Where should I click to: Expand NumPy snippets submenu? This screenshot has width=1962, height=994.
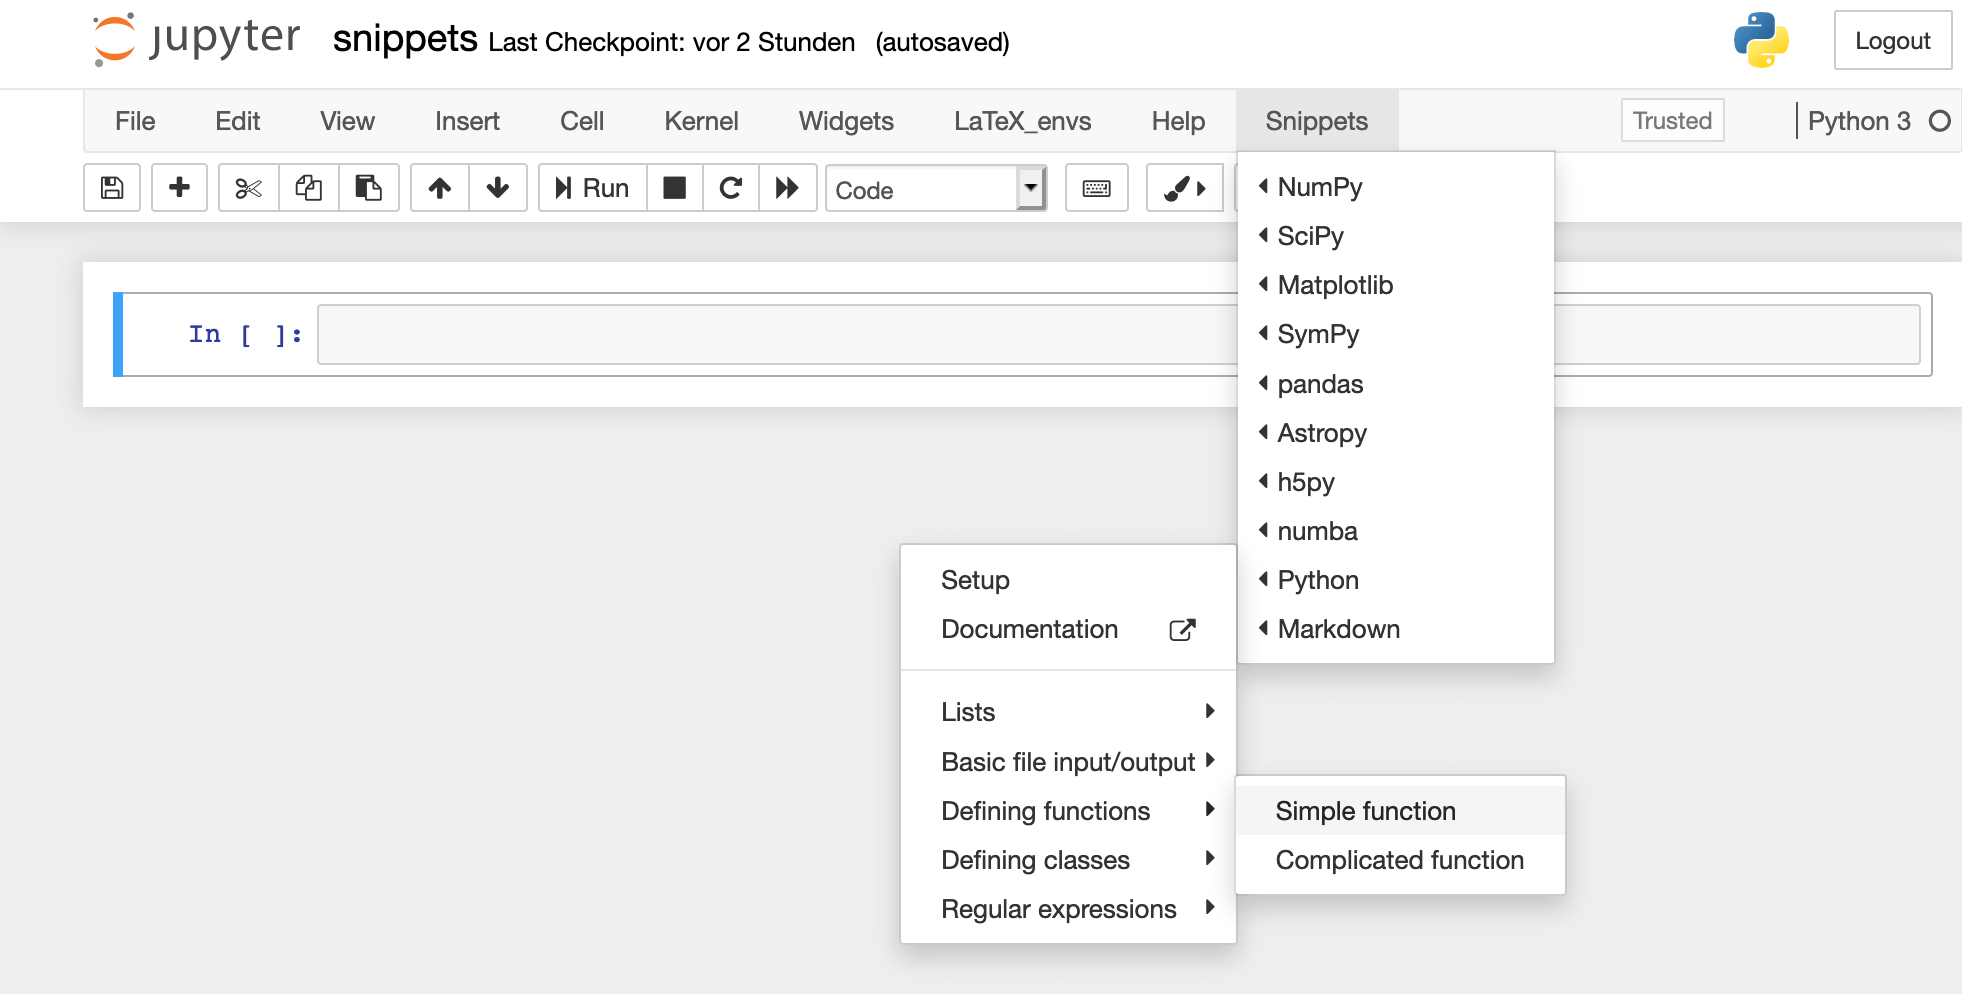click(1395, 187)
